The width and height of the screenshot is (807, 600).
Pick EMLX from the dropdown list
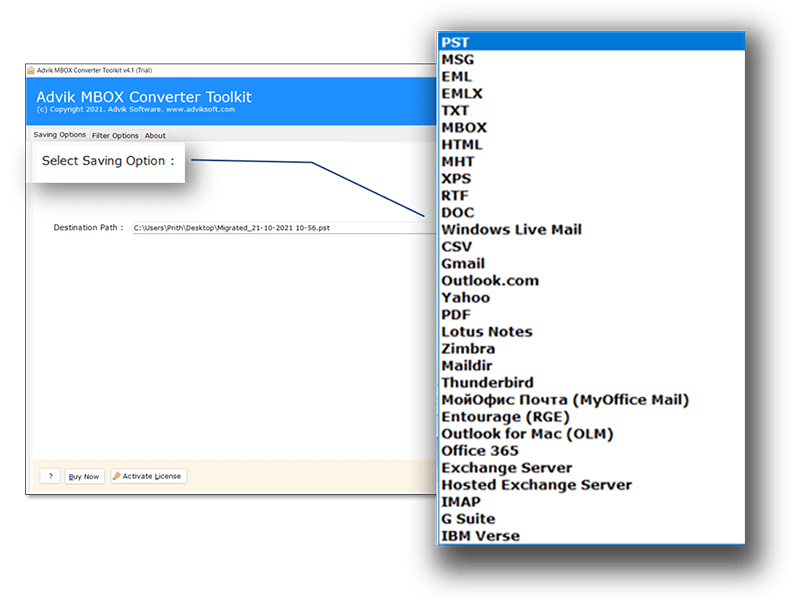click(x=592, y=94)
